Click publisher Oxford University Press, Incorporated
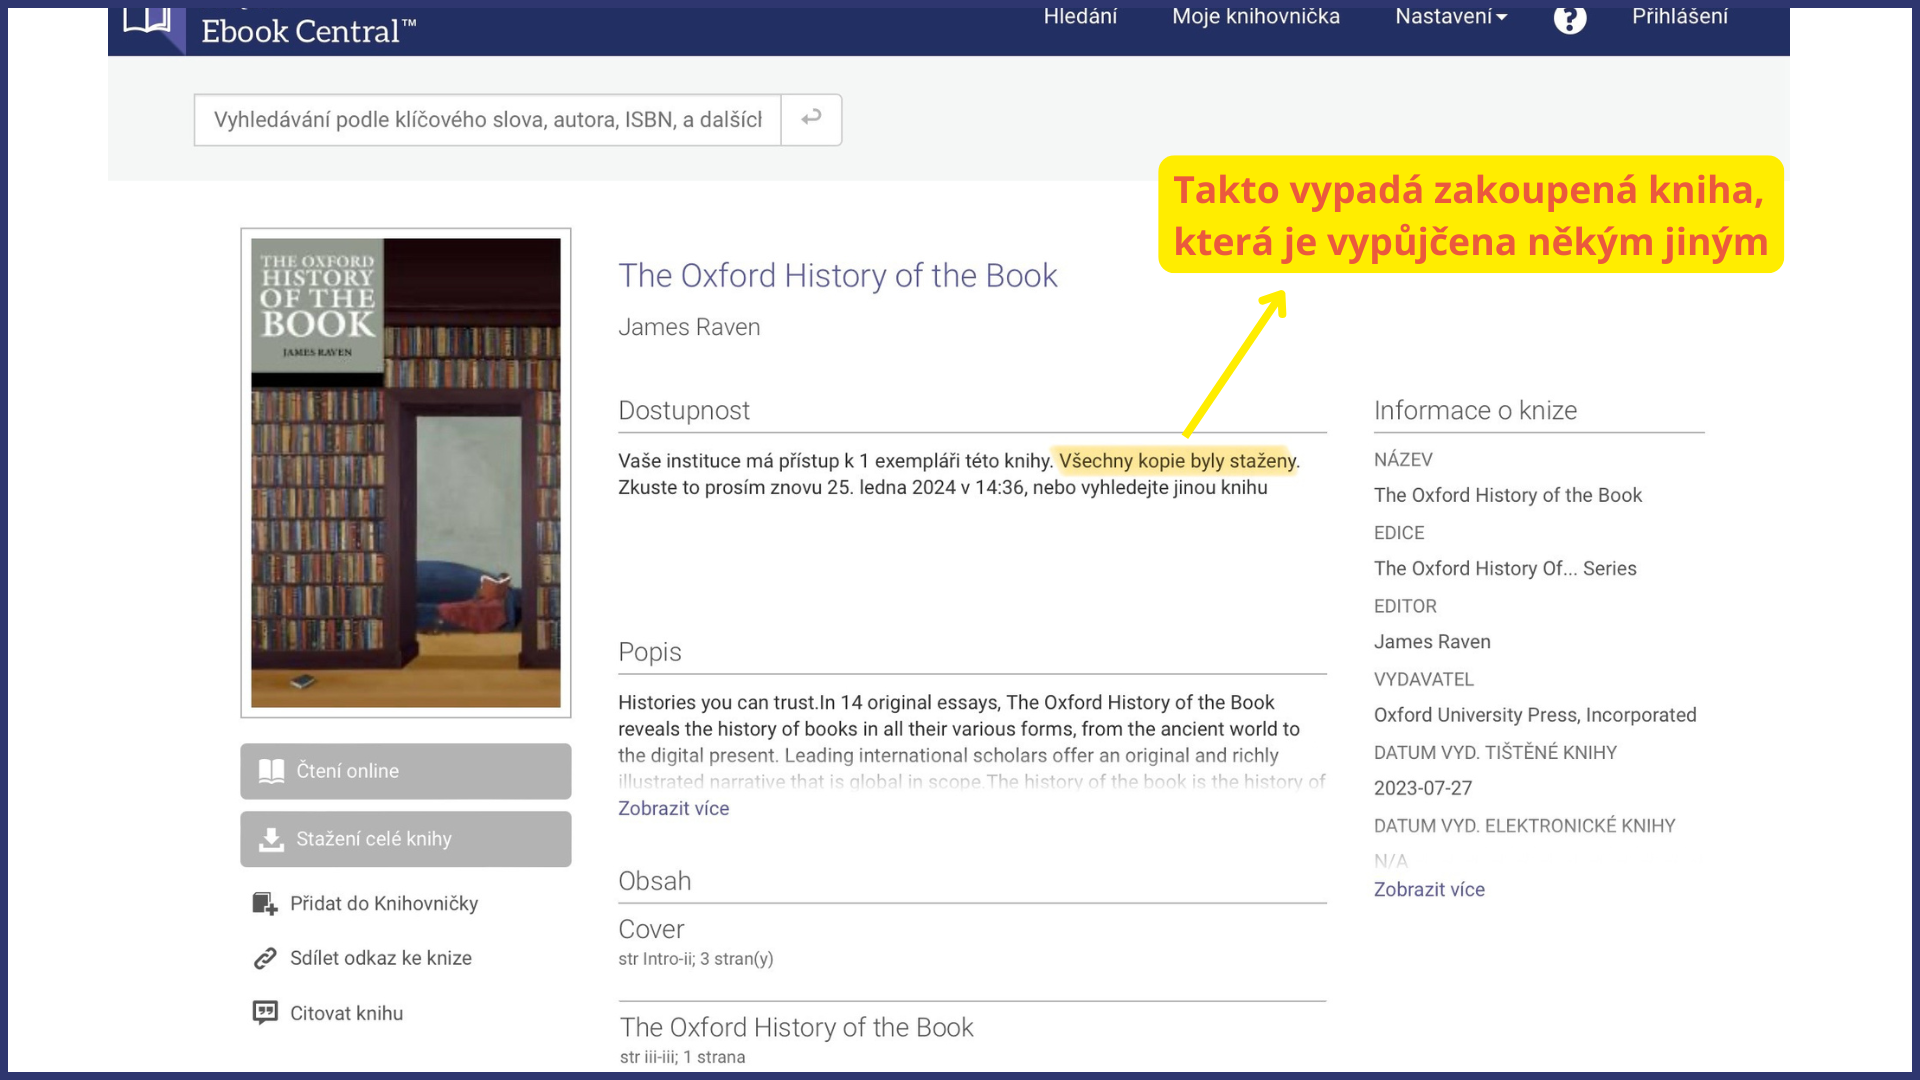 coord(1535,715)
